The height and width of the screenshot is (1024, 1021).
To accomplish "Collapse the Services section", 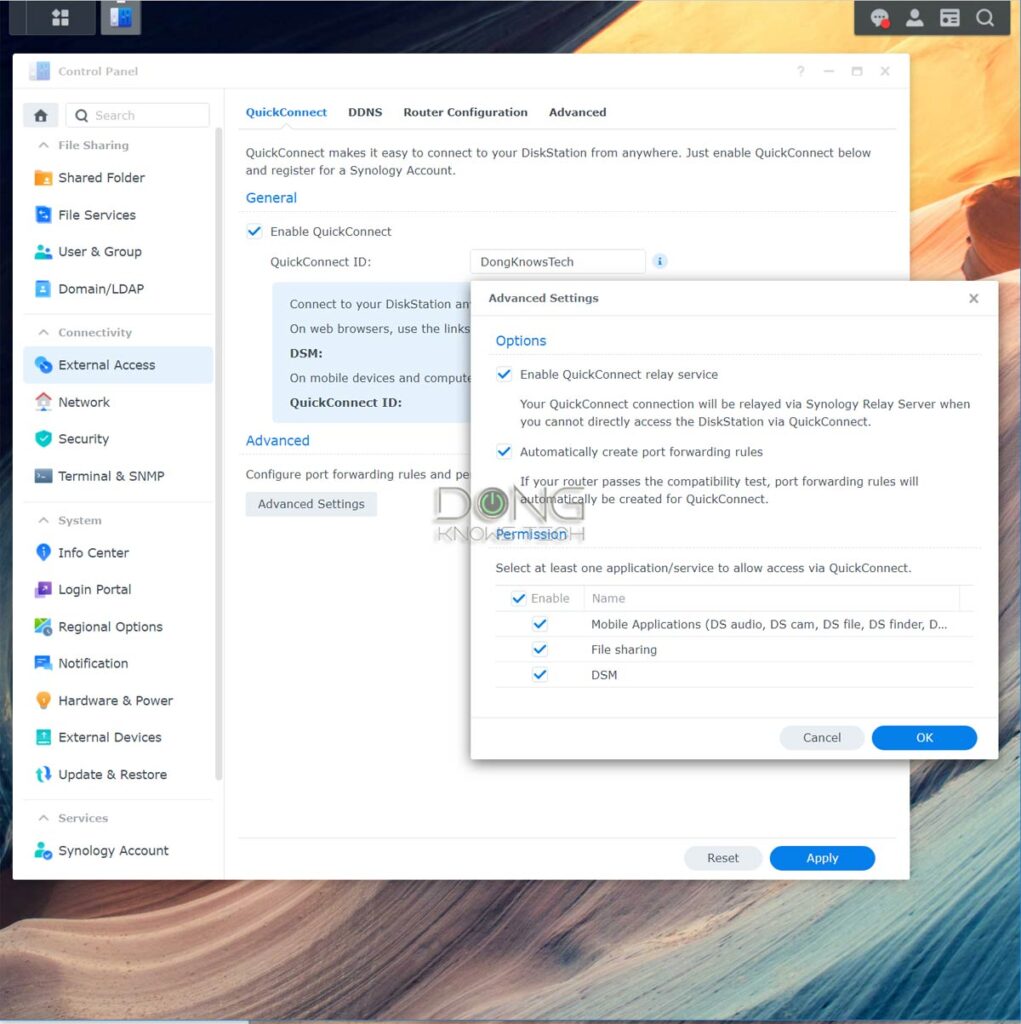I will (x=44, y=818).
